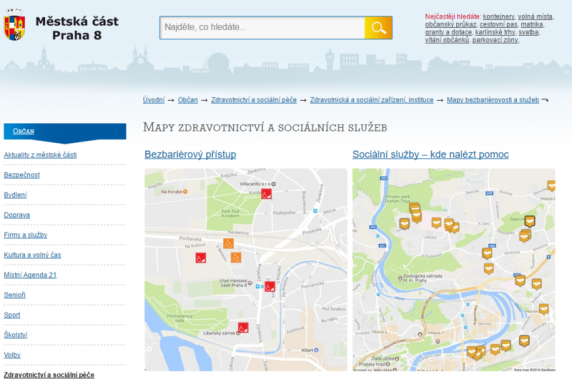Viewport: 572px width, 384px height.
Task: Click the red marker beside Úřad městské části
Action: [x=270, y=287]
